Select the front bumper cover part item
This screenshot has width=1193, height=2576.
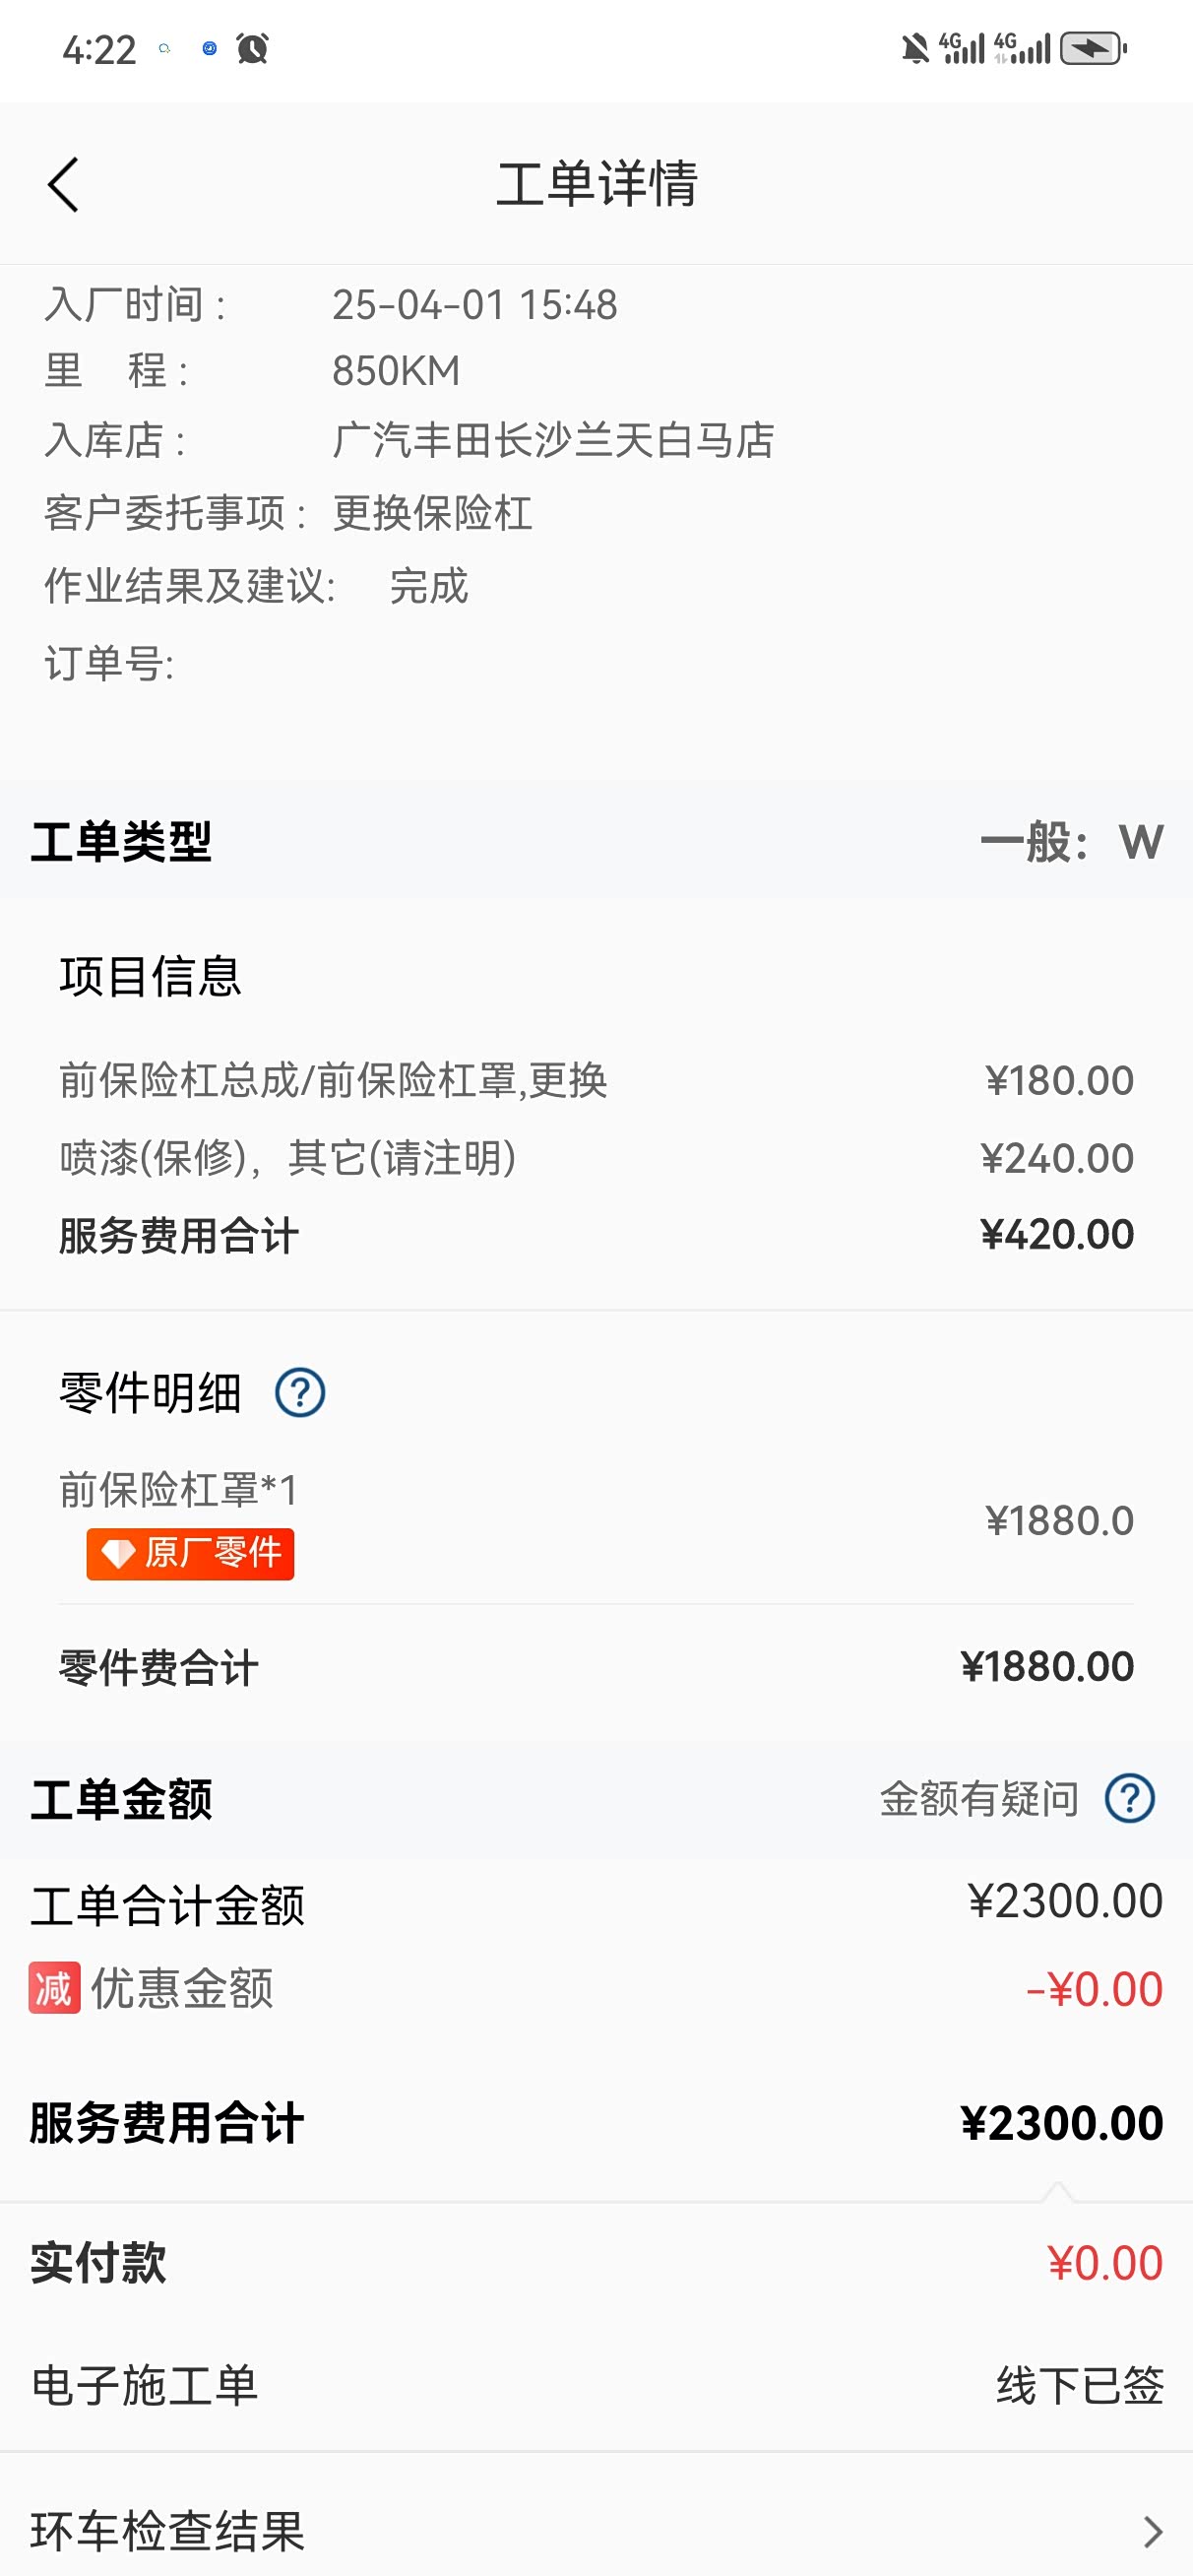click(x=178, y=1489)
